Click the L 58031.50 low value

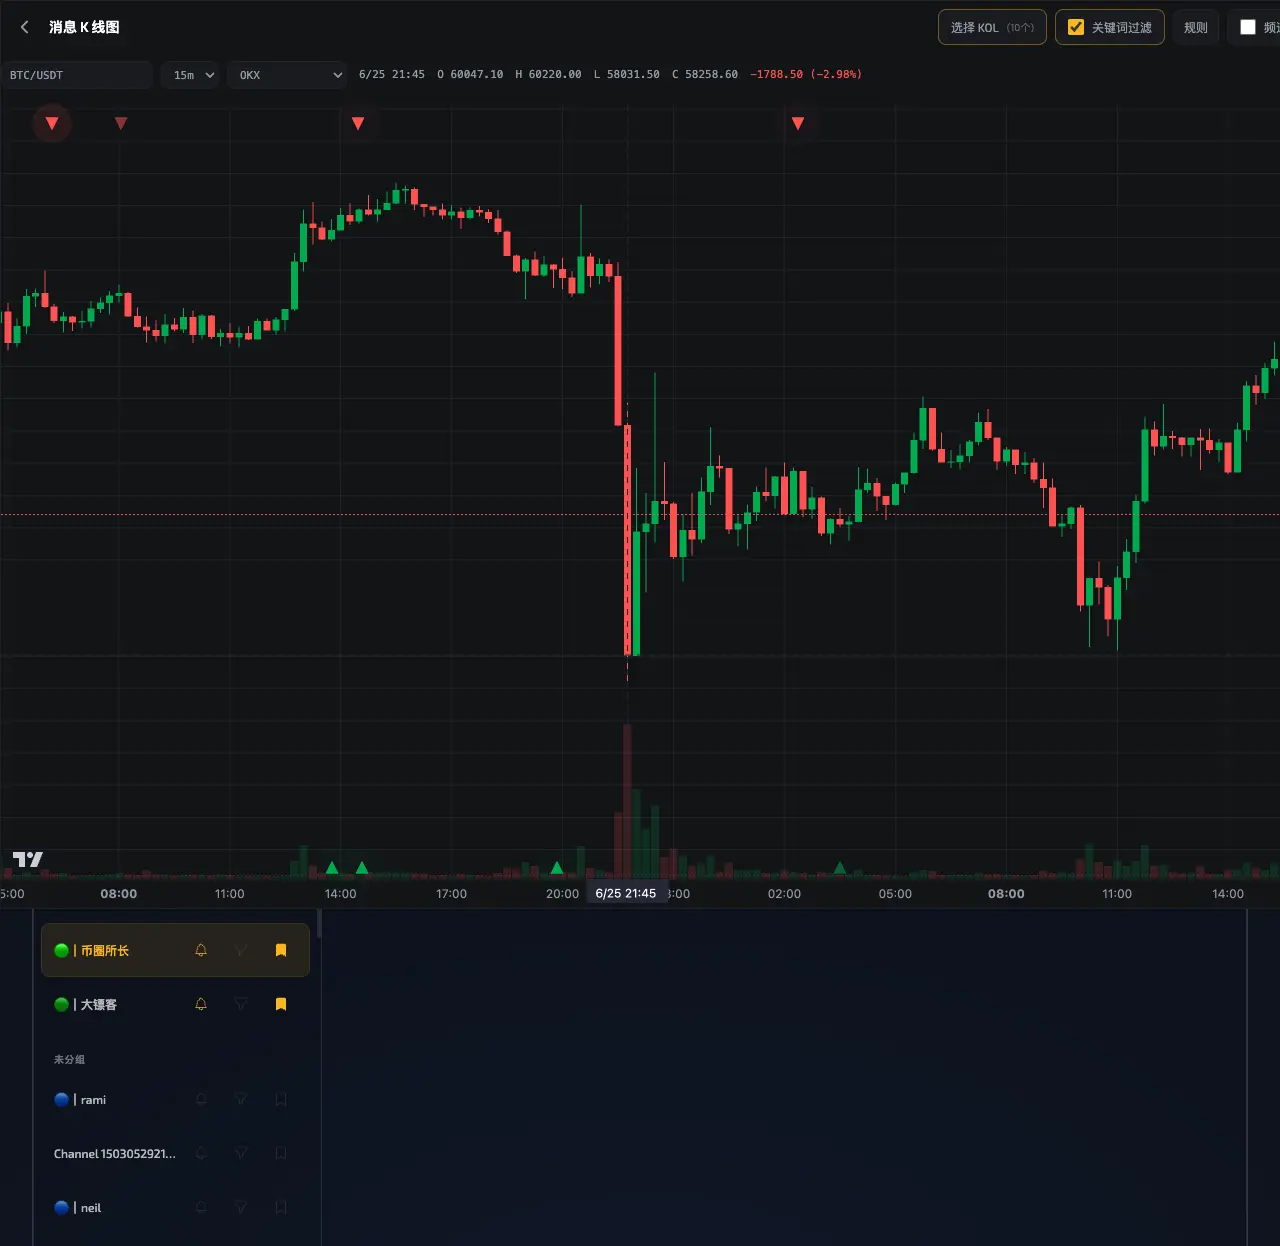click(626, 75)
